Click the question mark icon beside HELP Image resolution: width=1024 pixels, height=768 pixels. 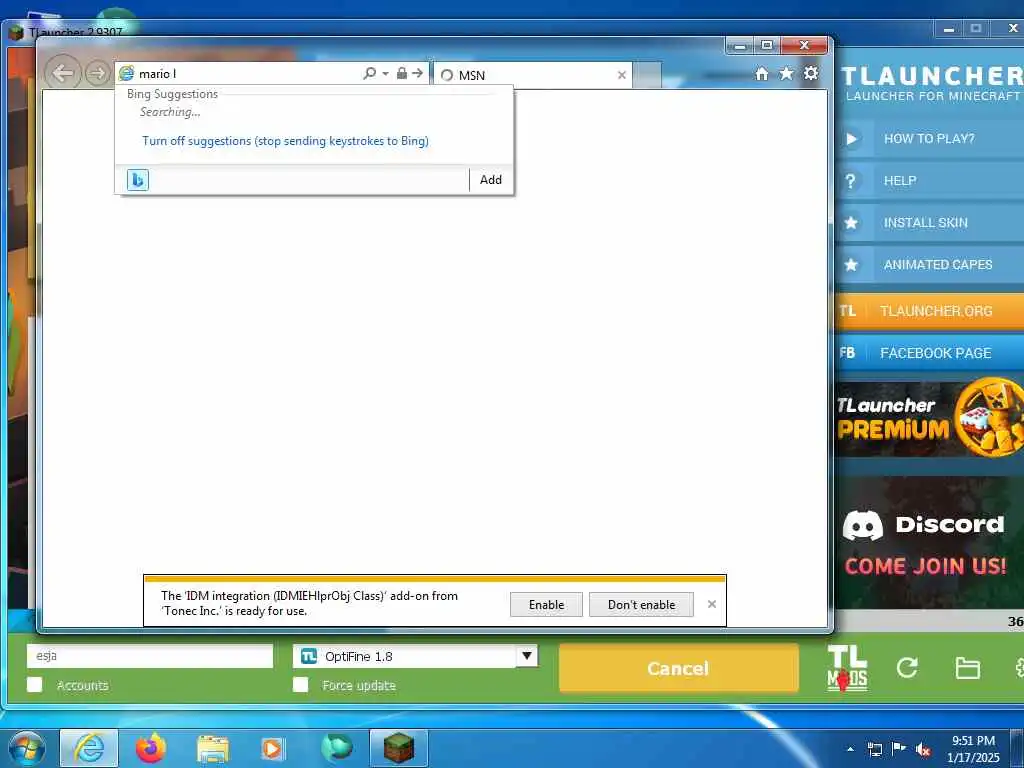(x=850, y=181)
